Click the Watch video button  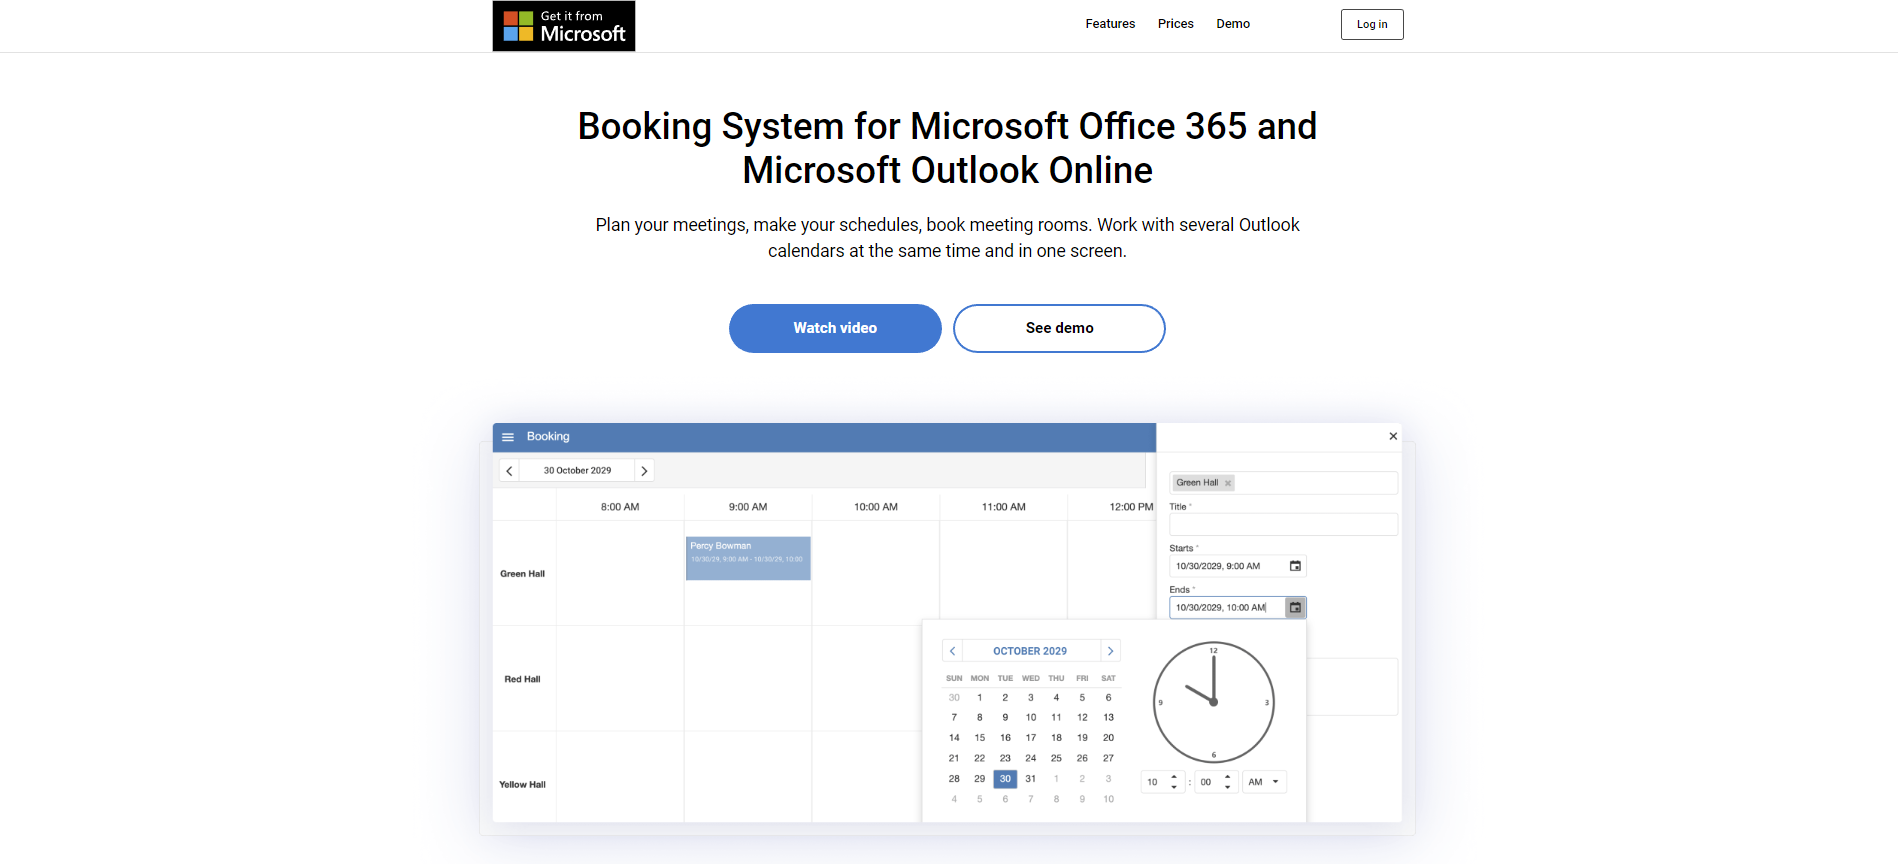click(x=835, y=328)
